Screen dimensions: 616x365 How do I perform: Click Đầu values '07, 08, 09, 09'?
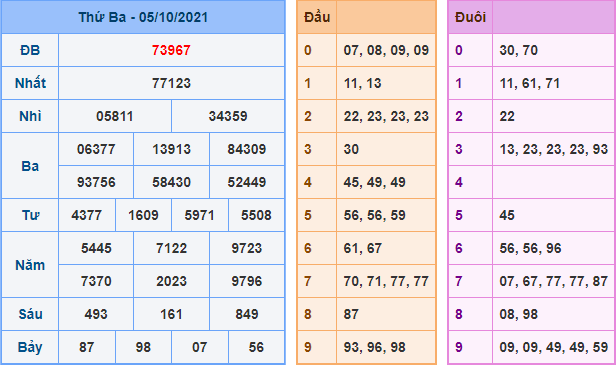(386, 50)
